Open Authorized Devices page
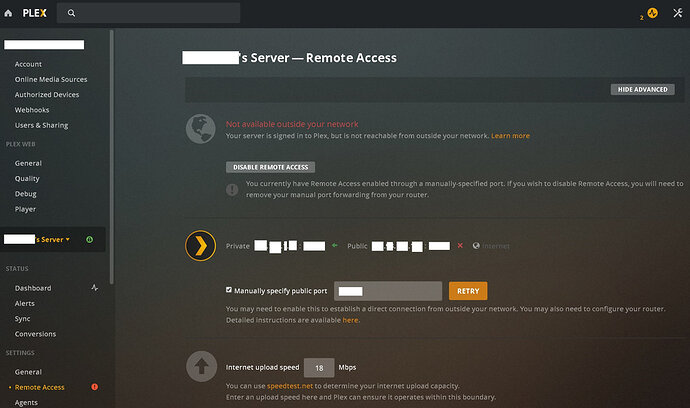The height and width of the screenshot is (408, 690). pos(47,95)
